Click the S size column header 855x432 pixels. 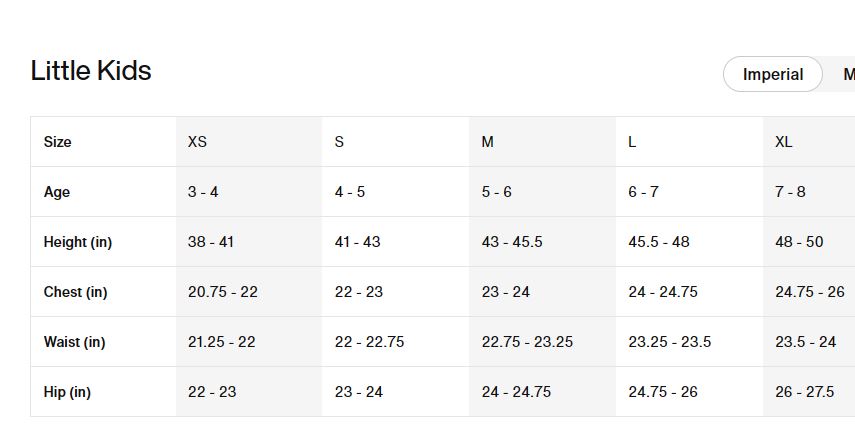click(x=339, y=142)
